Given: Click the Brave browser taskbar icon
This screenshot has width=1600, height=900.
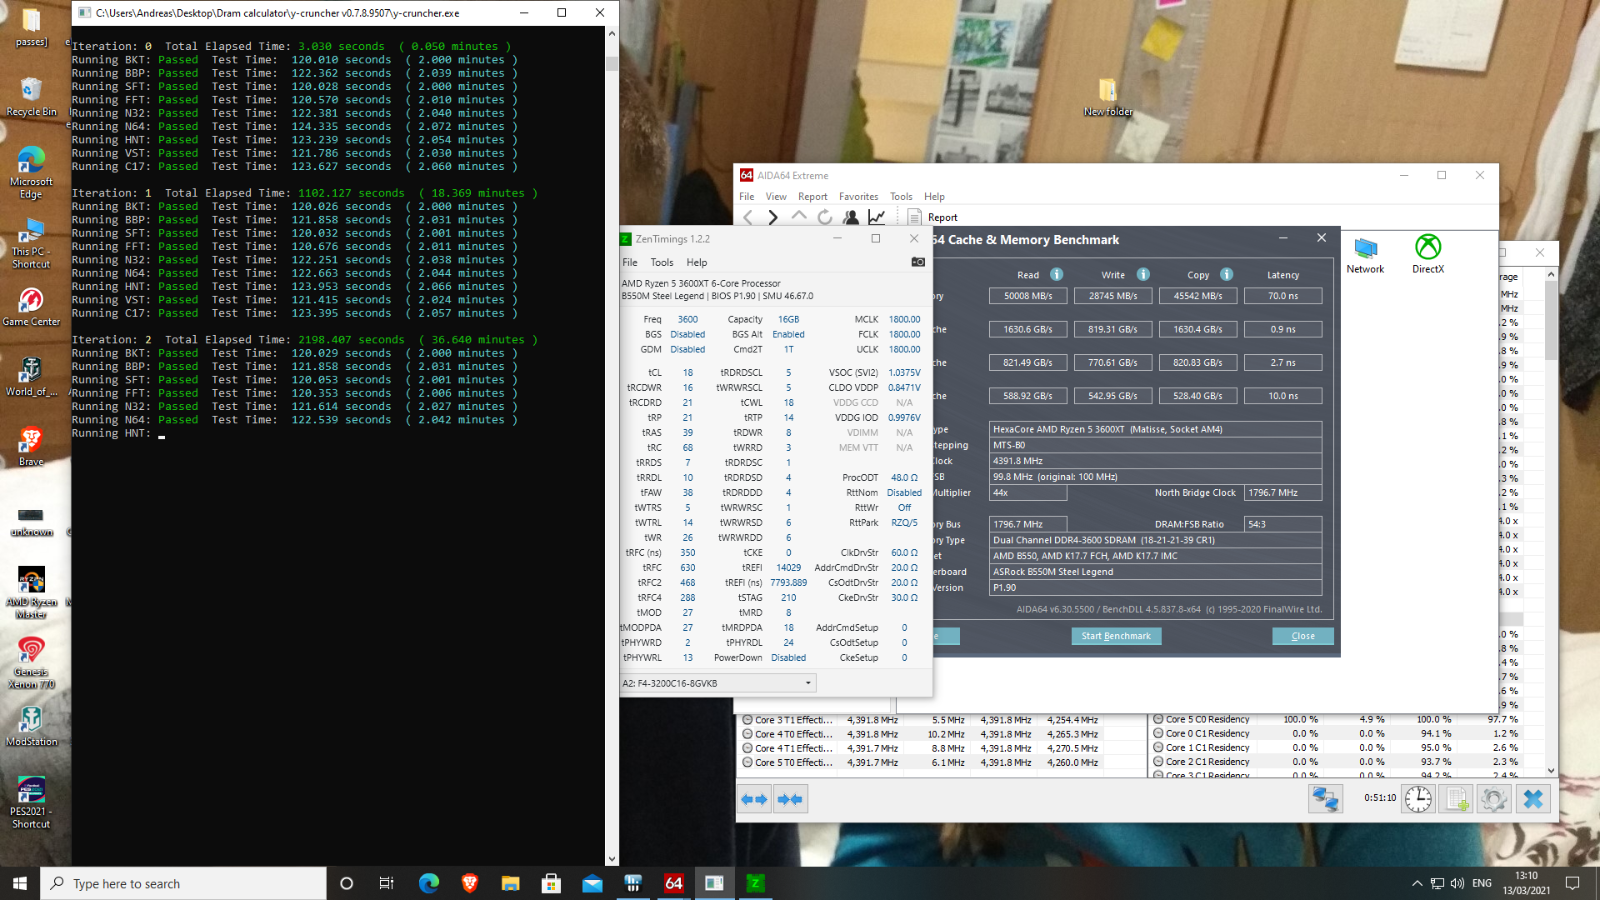Looking at the screenshot, I should [470, 883].
